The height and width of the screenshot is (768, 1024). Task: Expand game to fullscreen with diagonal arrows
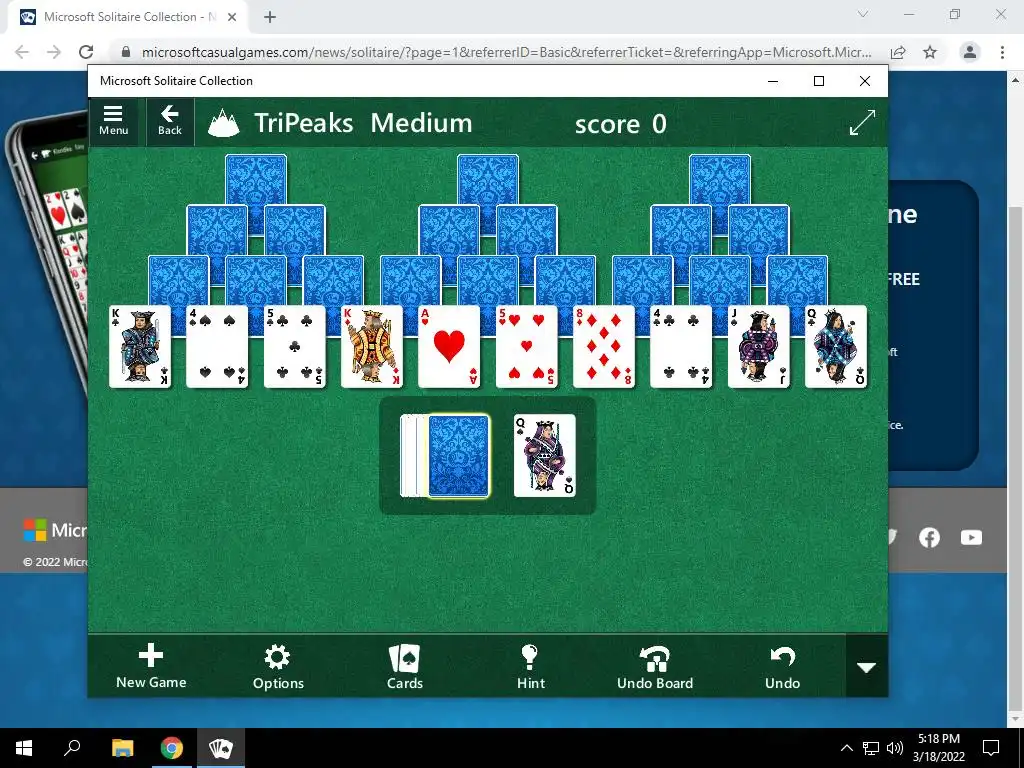coord(862,122)
